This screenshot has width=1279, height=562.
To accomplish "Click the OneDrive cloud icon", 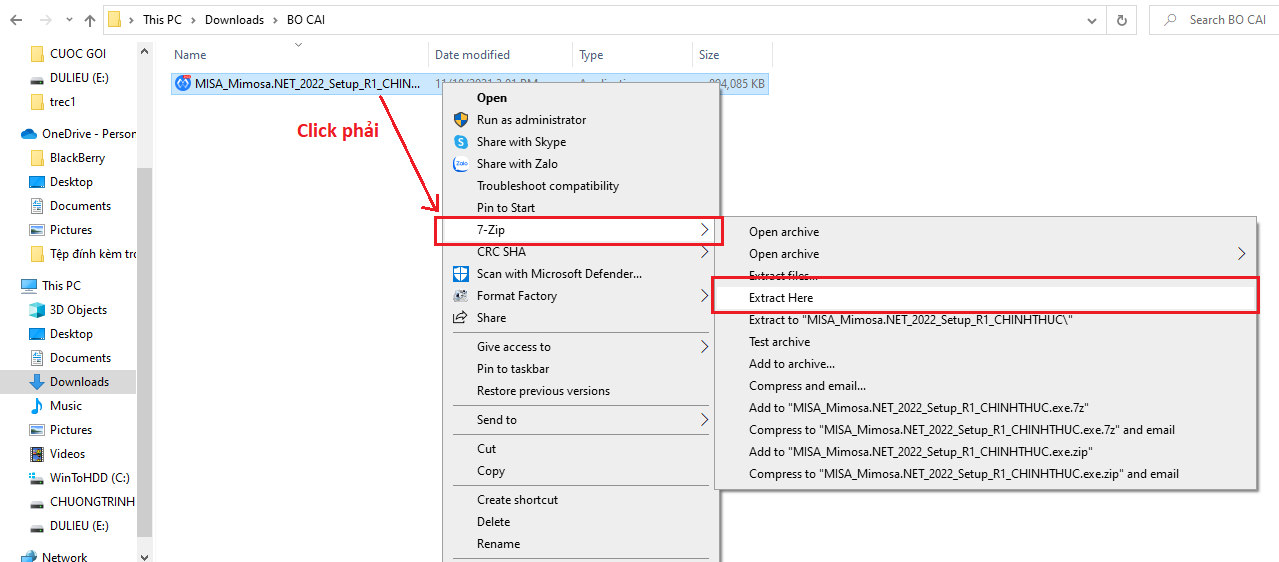I will tap(29, 134).
